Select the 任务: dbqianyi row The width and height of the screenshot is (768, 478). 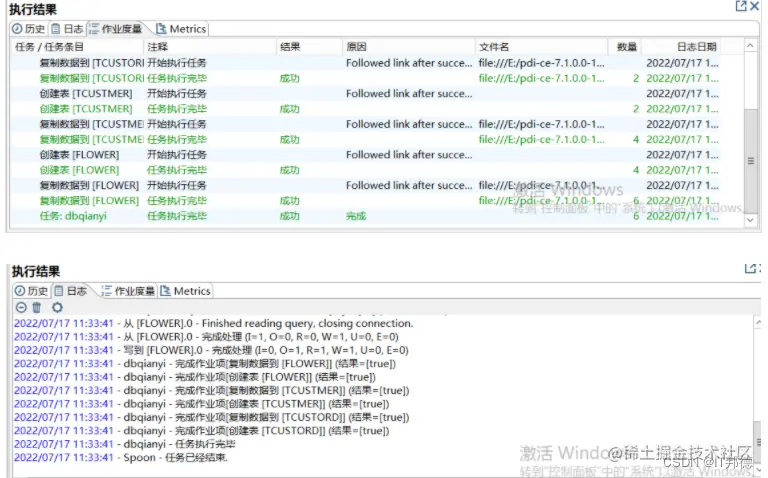(x=377, y=216)
